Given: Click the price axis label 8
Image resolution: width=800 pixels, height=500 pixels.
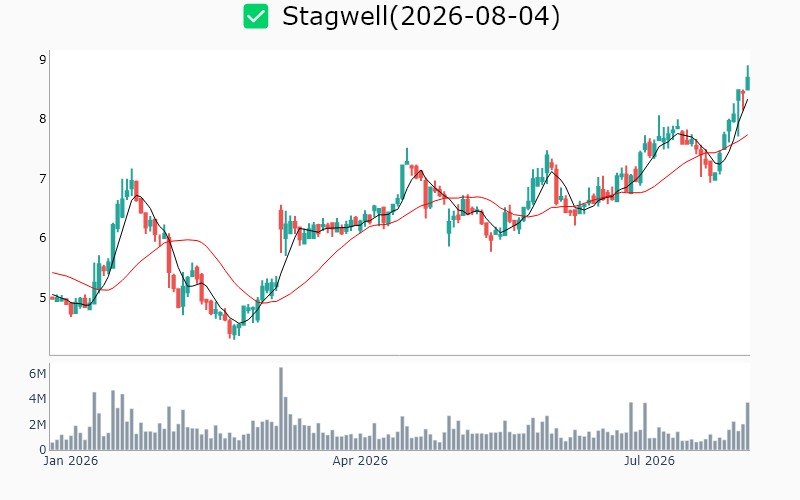Looking at the screenshot, I should pyautogui.click(x=43, y=119).
